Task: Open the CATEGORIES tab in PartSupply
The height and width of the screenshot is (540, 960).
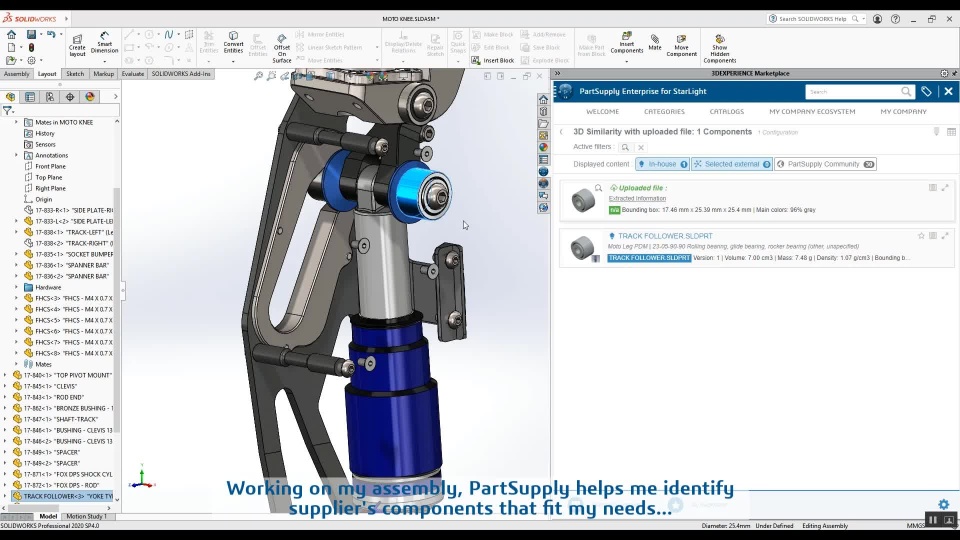Action: click(x=664, y=111)
